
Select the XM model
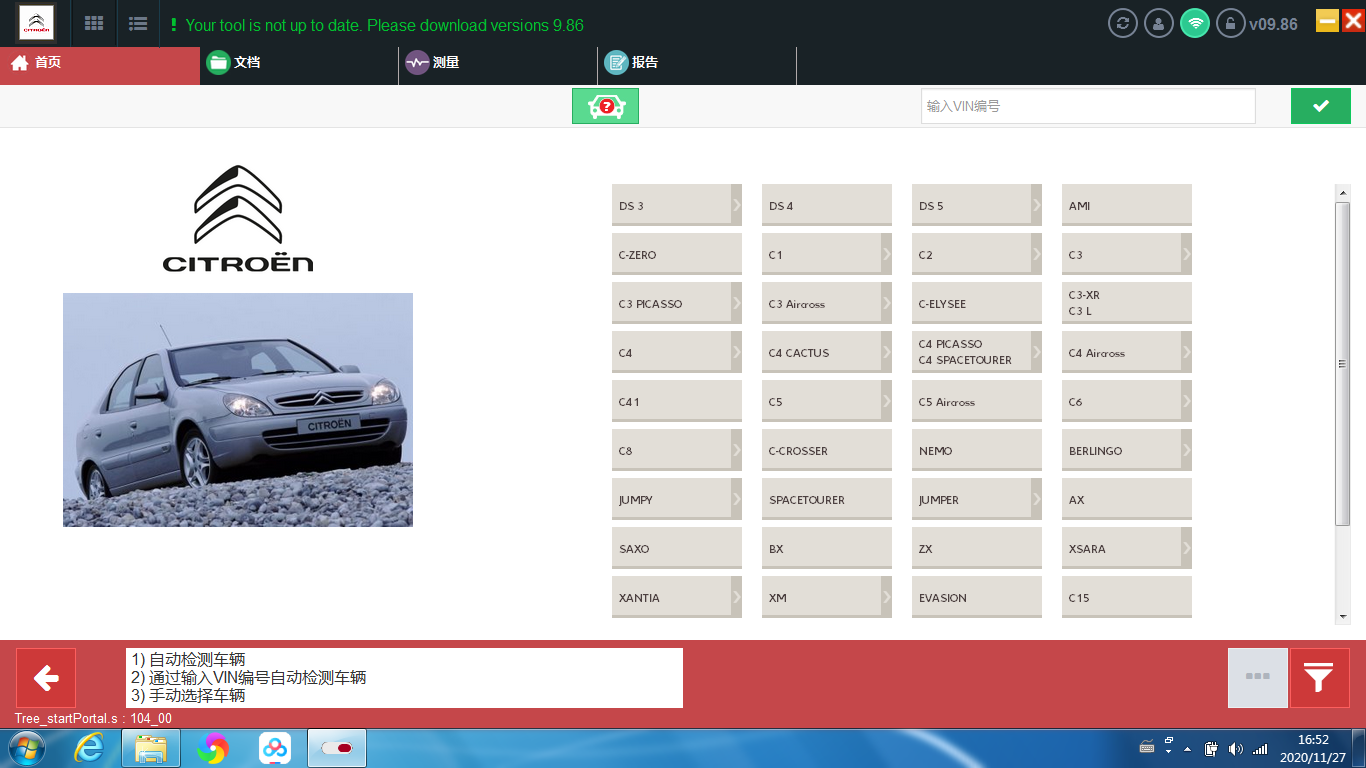point(827,597)
